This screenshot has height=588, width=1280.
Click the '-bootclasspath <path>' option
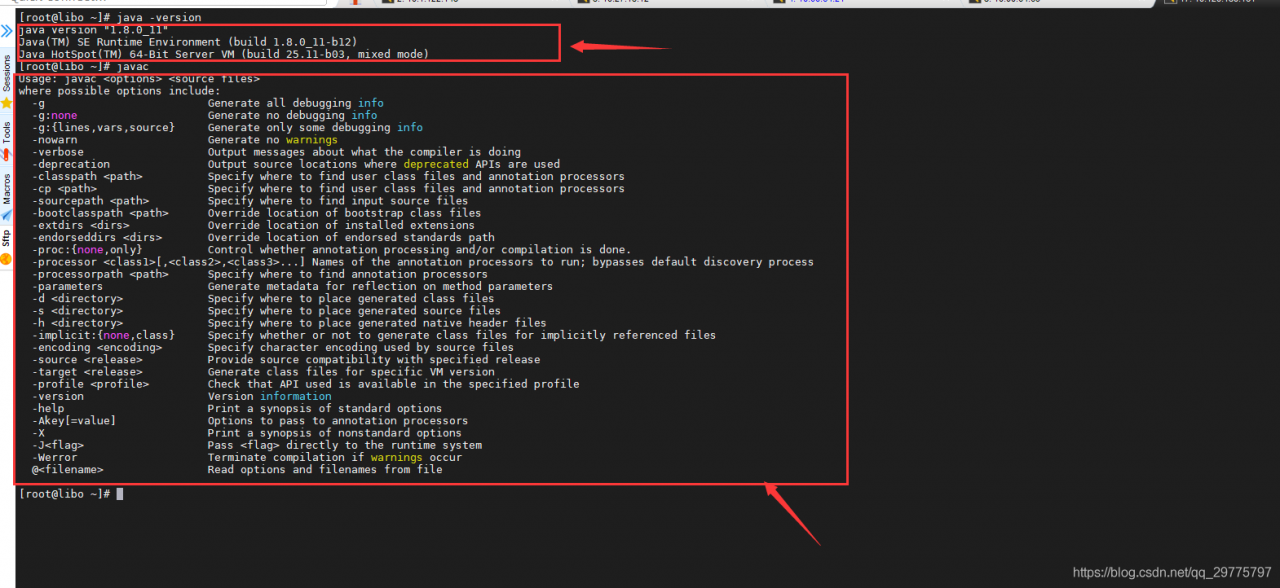tap(100, 213)
